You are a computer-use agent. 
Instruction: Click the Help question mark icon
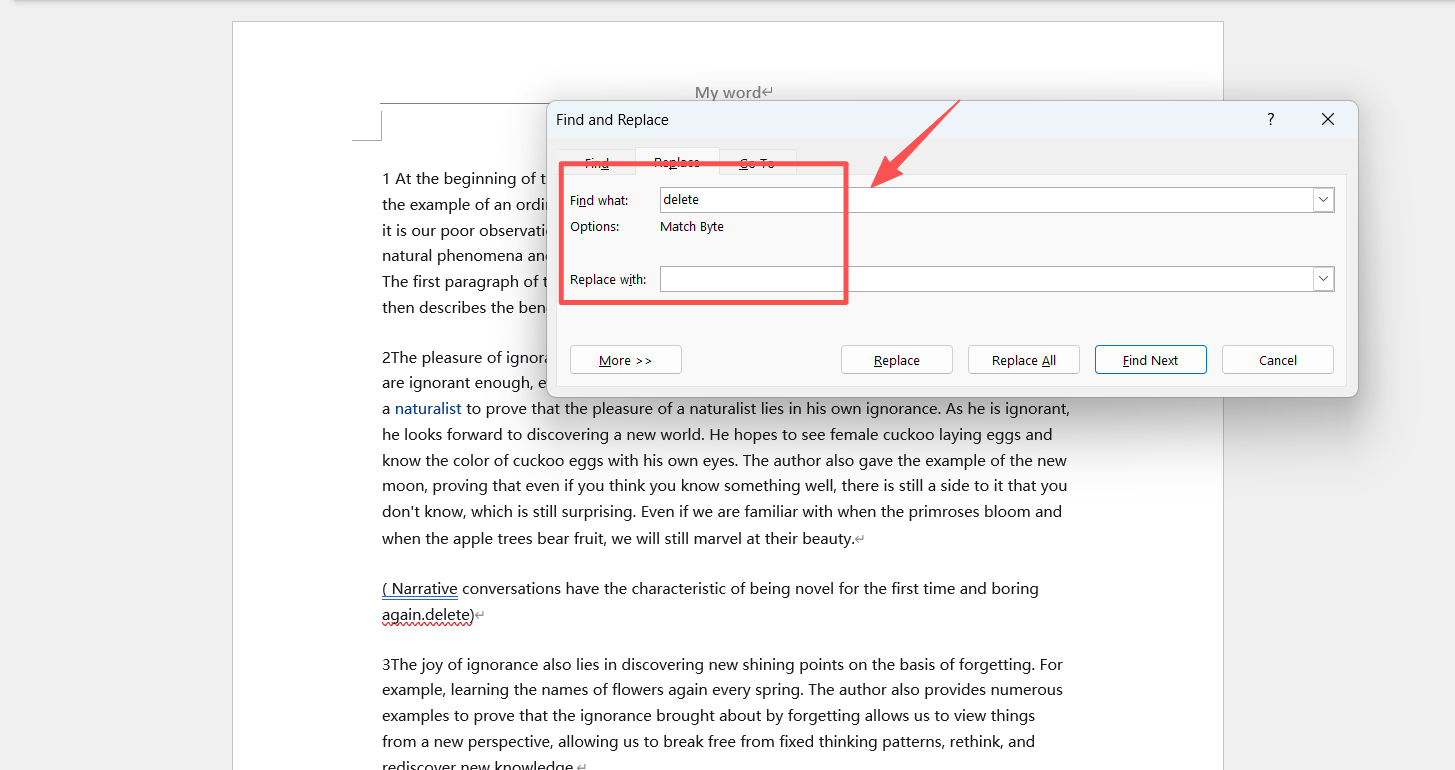(x=1270, y=119)
